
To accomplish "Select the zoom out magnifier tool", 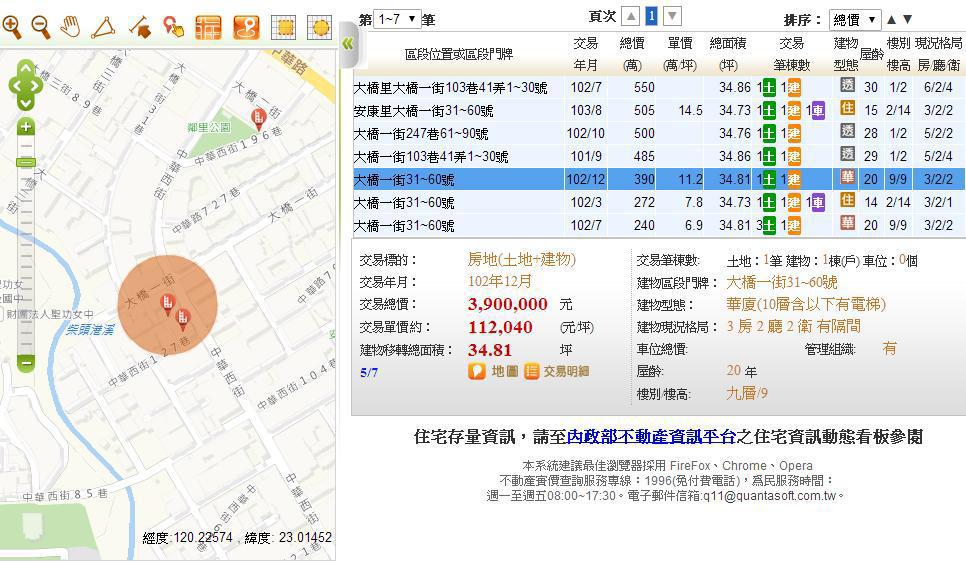I will click(41, 27).
